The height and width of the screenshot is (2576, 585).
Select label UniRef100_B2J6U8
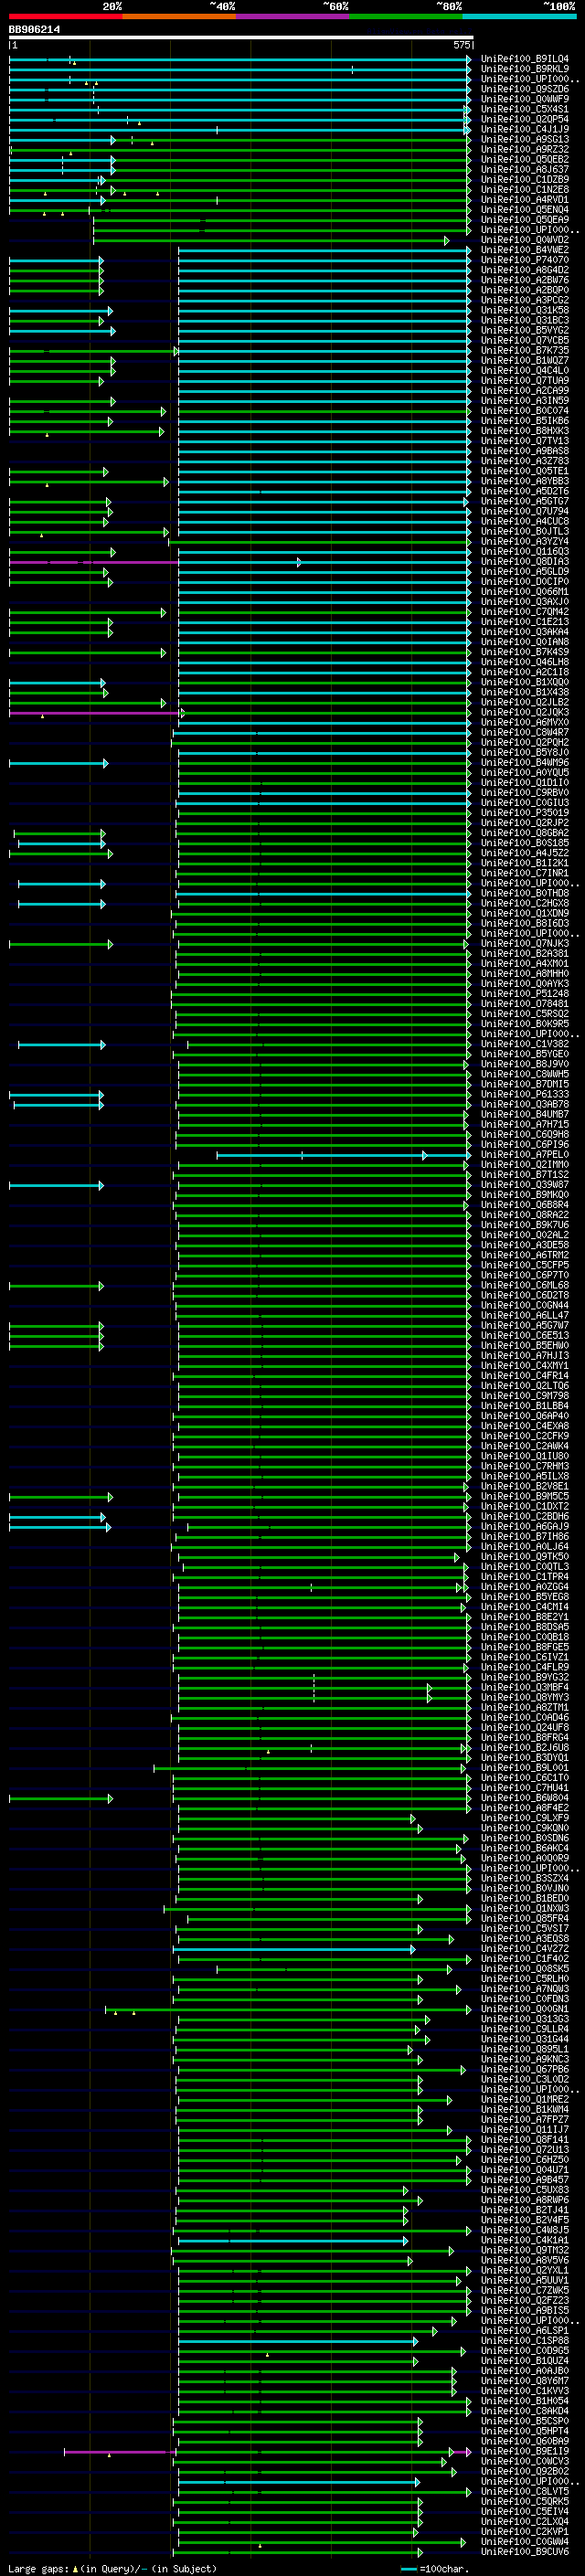[x=525, y=1748]
